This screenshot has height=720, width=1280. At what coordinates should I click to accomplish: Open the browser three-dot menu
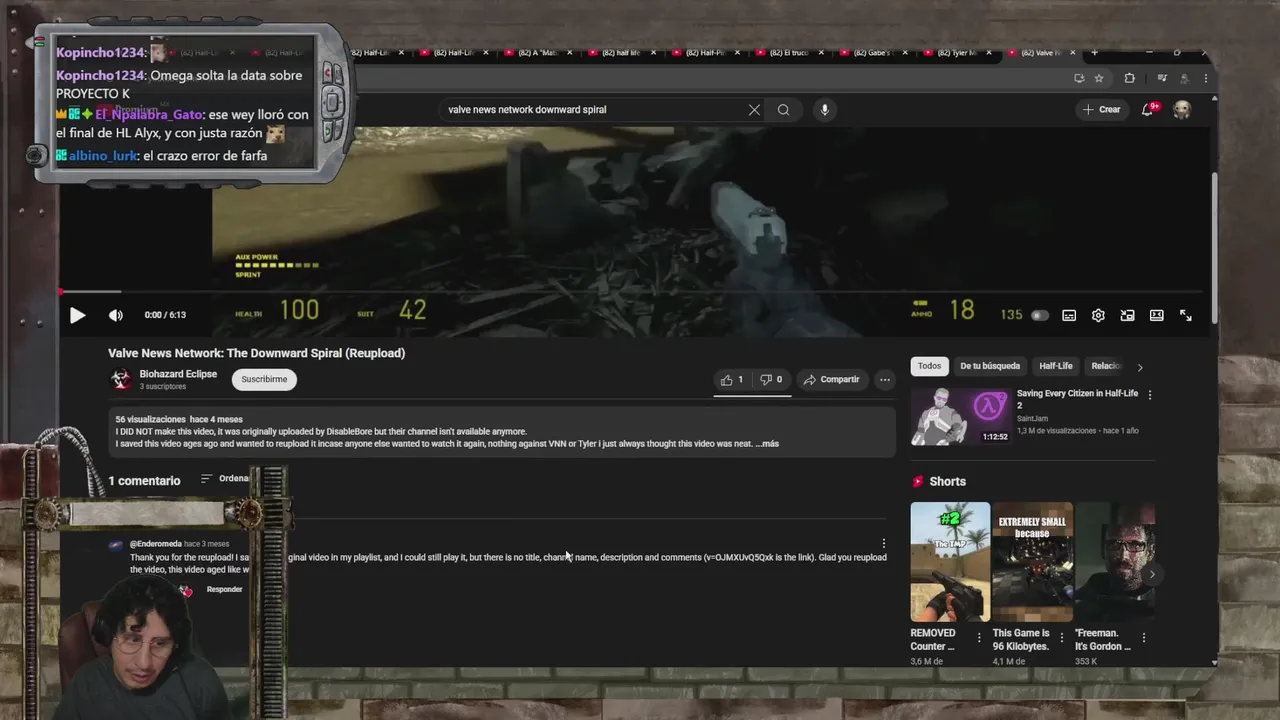point(1206,78)
